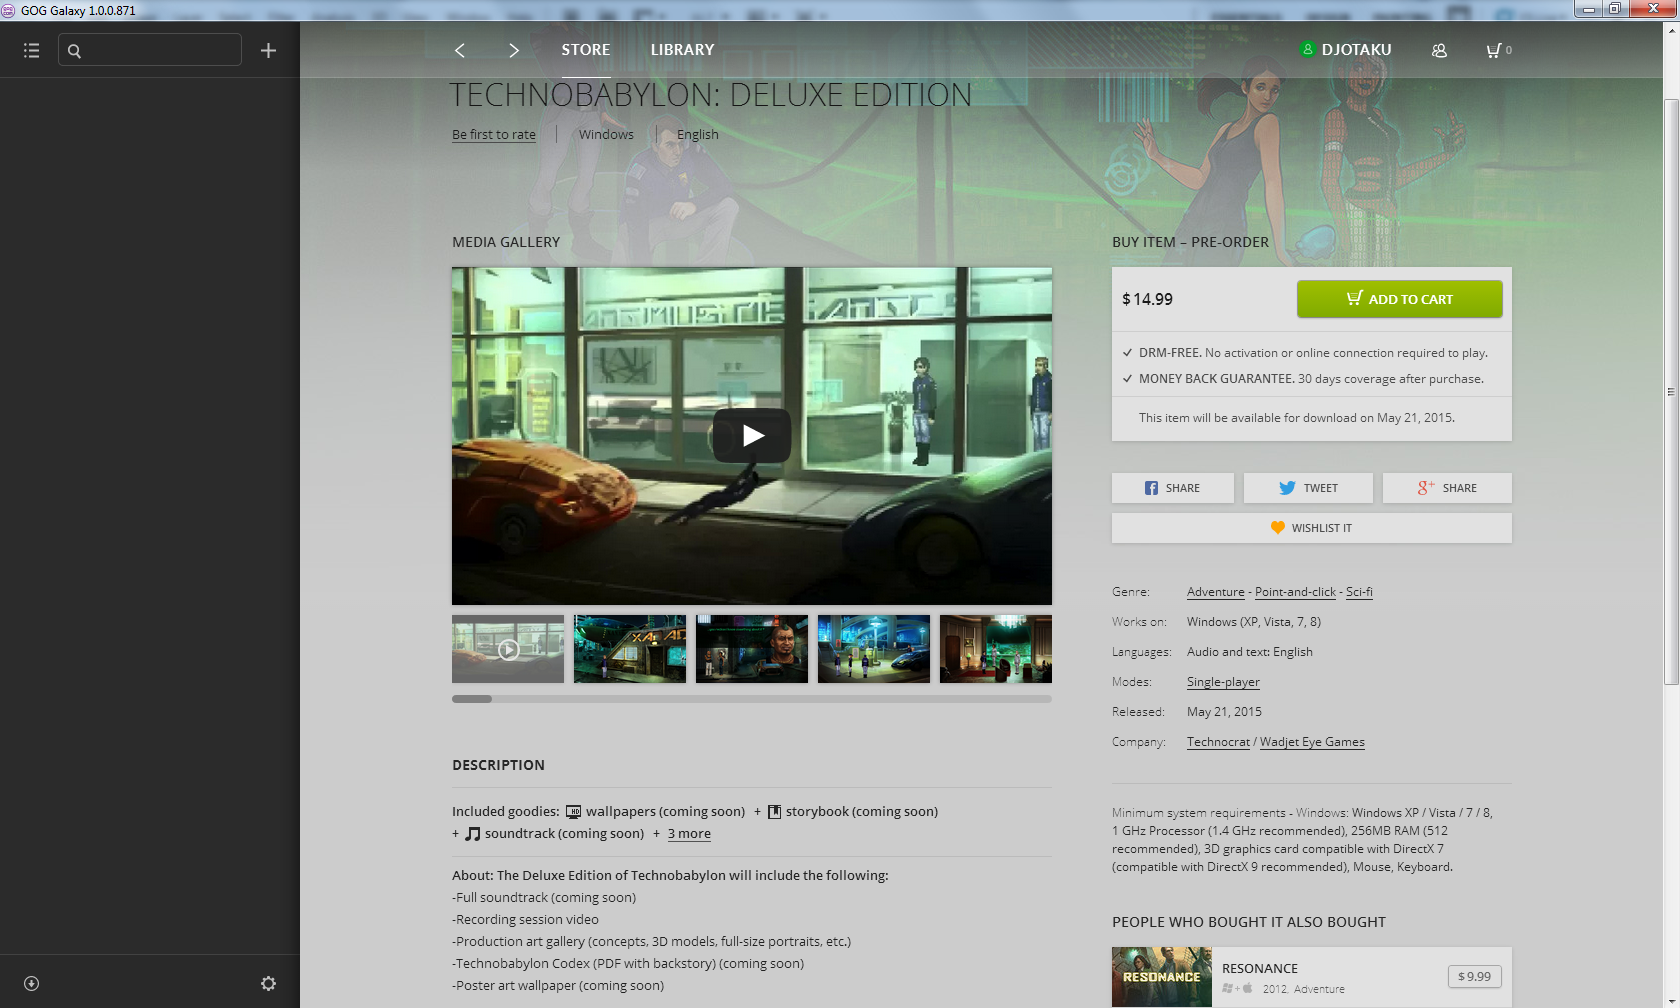The width and height of the screenshot is (1680, 1008).
Task: Expand the 3 more goodies link
Action: (689, 834)
